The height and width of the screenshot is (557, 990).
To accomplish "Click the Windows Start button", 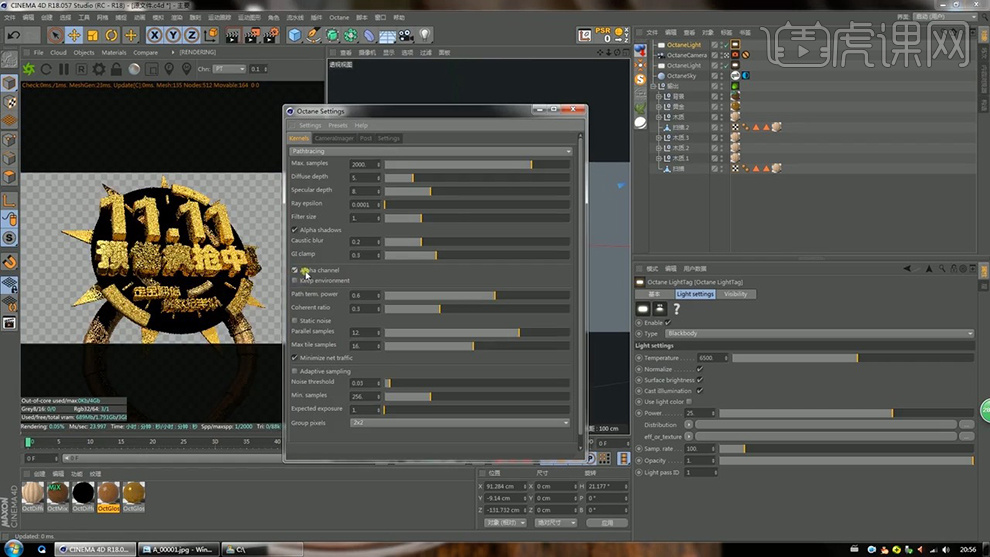I will (13, 549).
